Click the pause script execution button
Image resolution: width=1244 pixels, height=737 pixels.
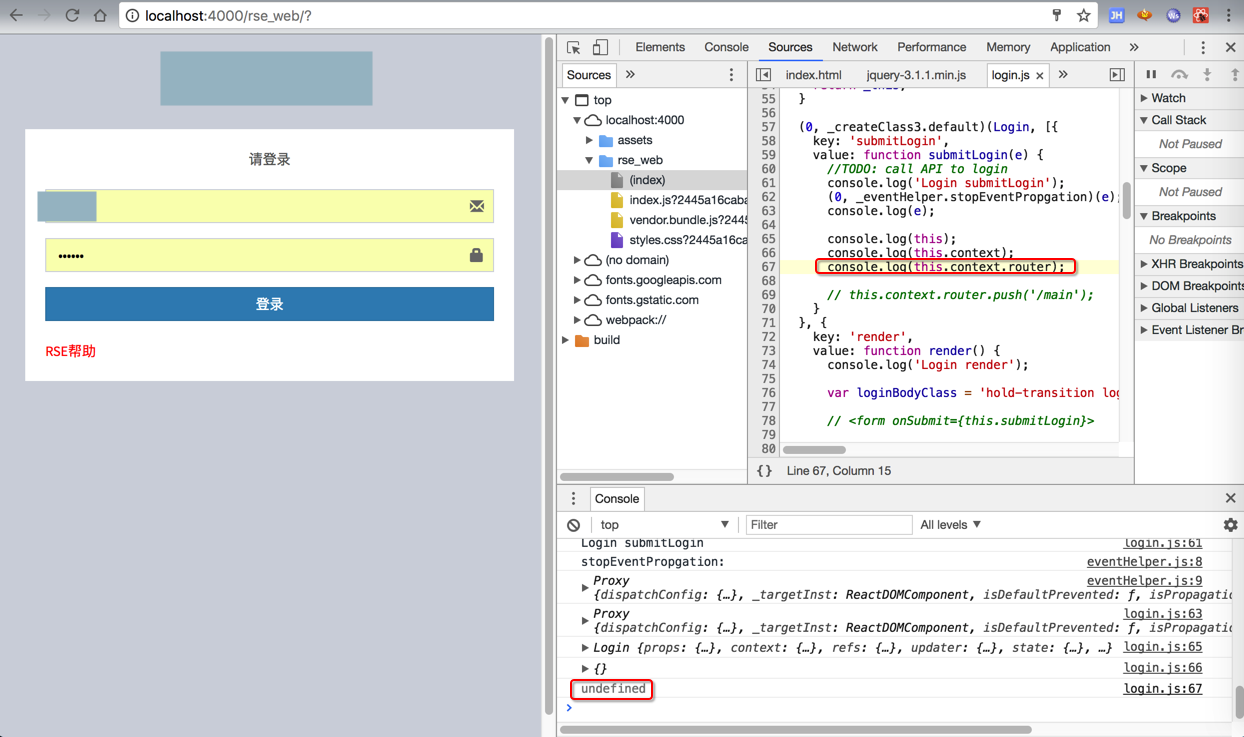1151,75
